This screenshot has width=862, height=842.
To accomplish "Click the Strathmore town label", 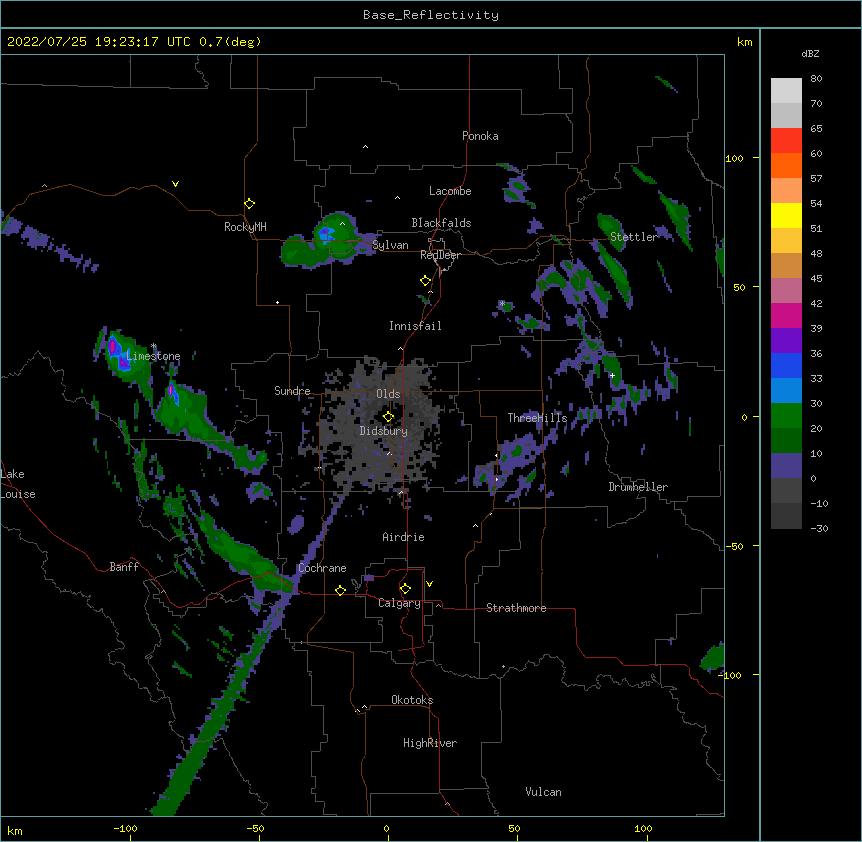I will pyautogui.click(x=516, y=608).
